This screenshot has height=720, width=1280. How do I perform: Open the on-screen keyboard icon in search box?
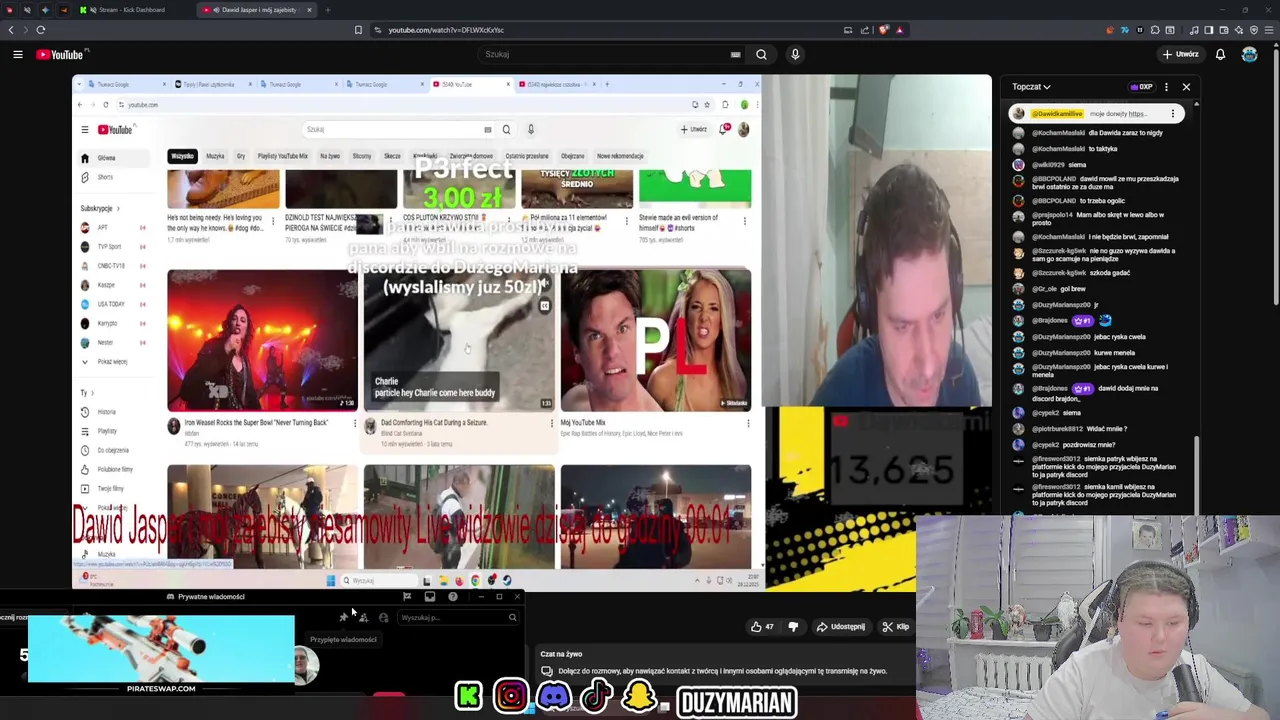click(735, 54)
